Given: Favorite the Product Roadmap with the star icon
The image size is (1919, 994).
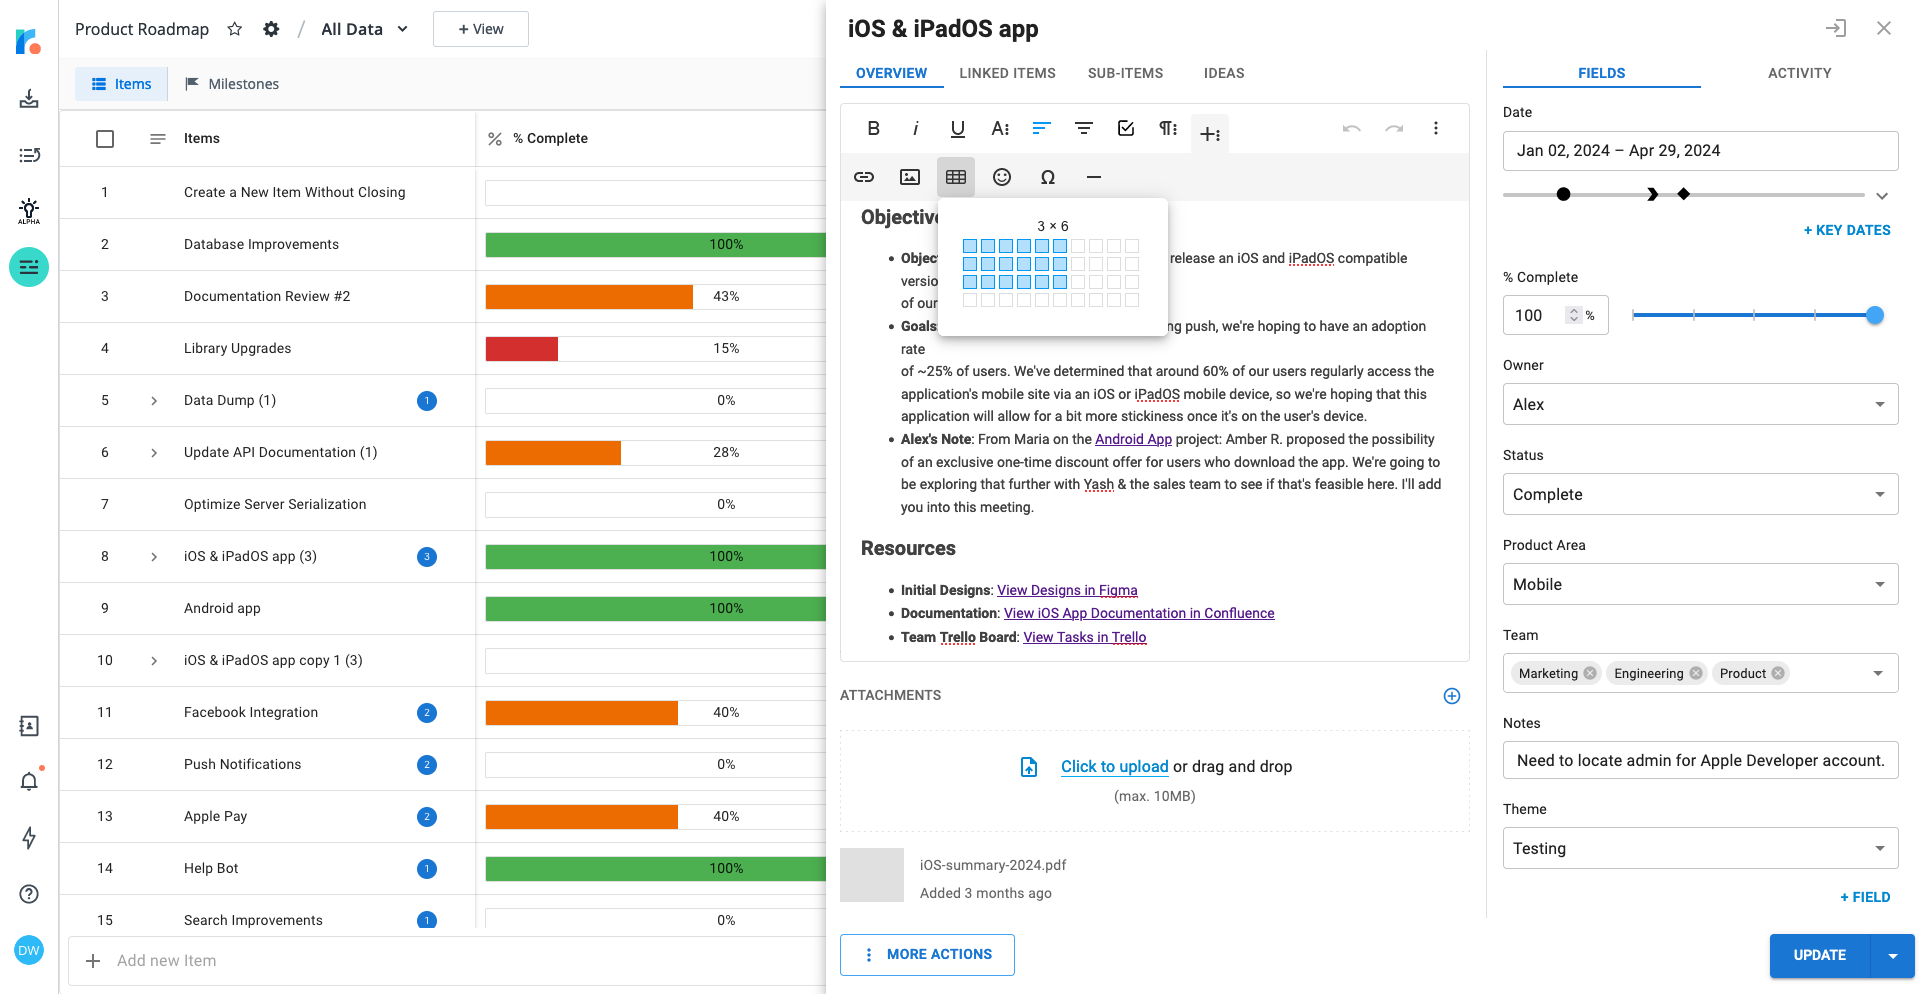Looking at the screenshot, I should point(235,29).
